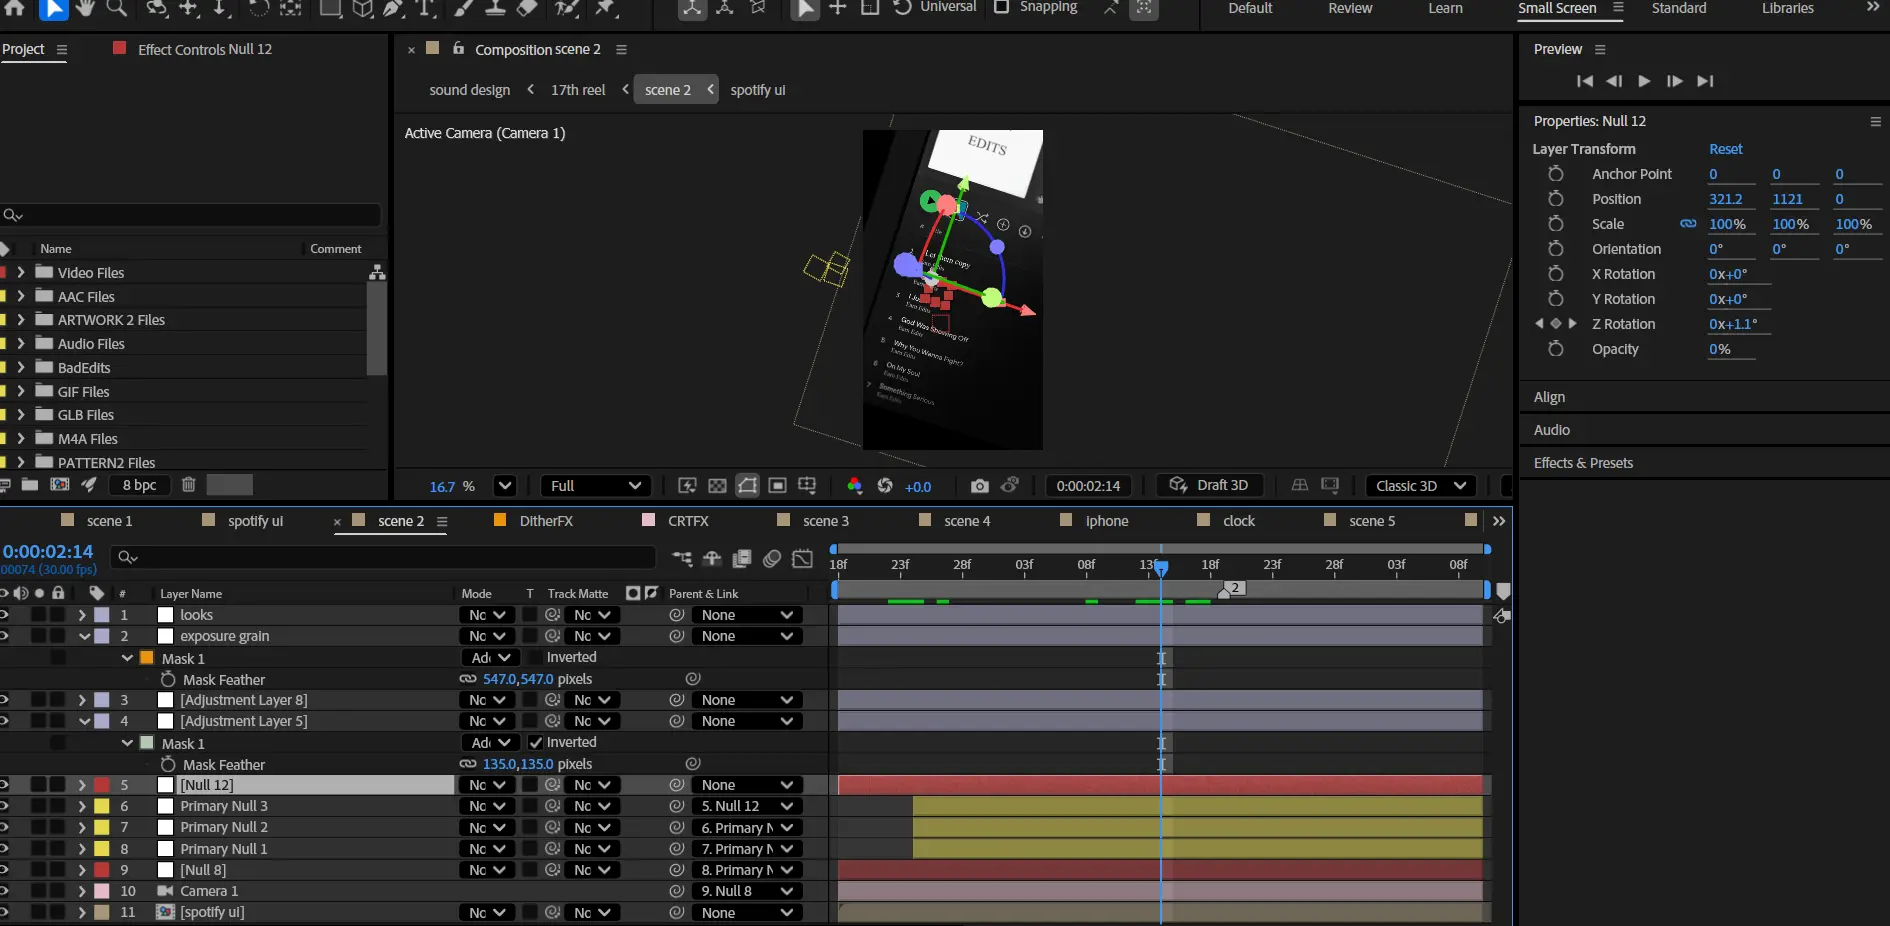Viewport: 1890px width, 926px height.
Task: Open the Full resolution dropdown
Action: [x=595, y=486]
